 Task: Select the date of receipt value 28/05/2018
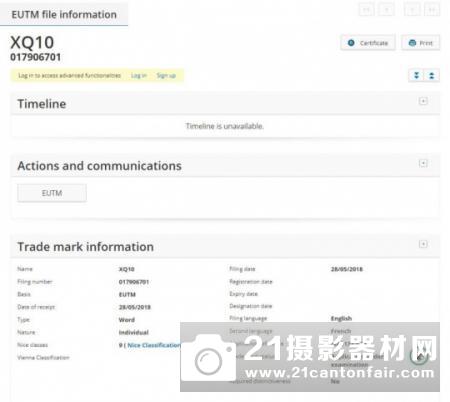135,307
